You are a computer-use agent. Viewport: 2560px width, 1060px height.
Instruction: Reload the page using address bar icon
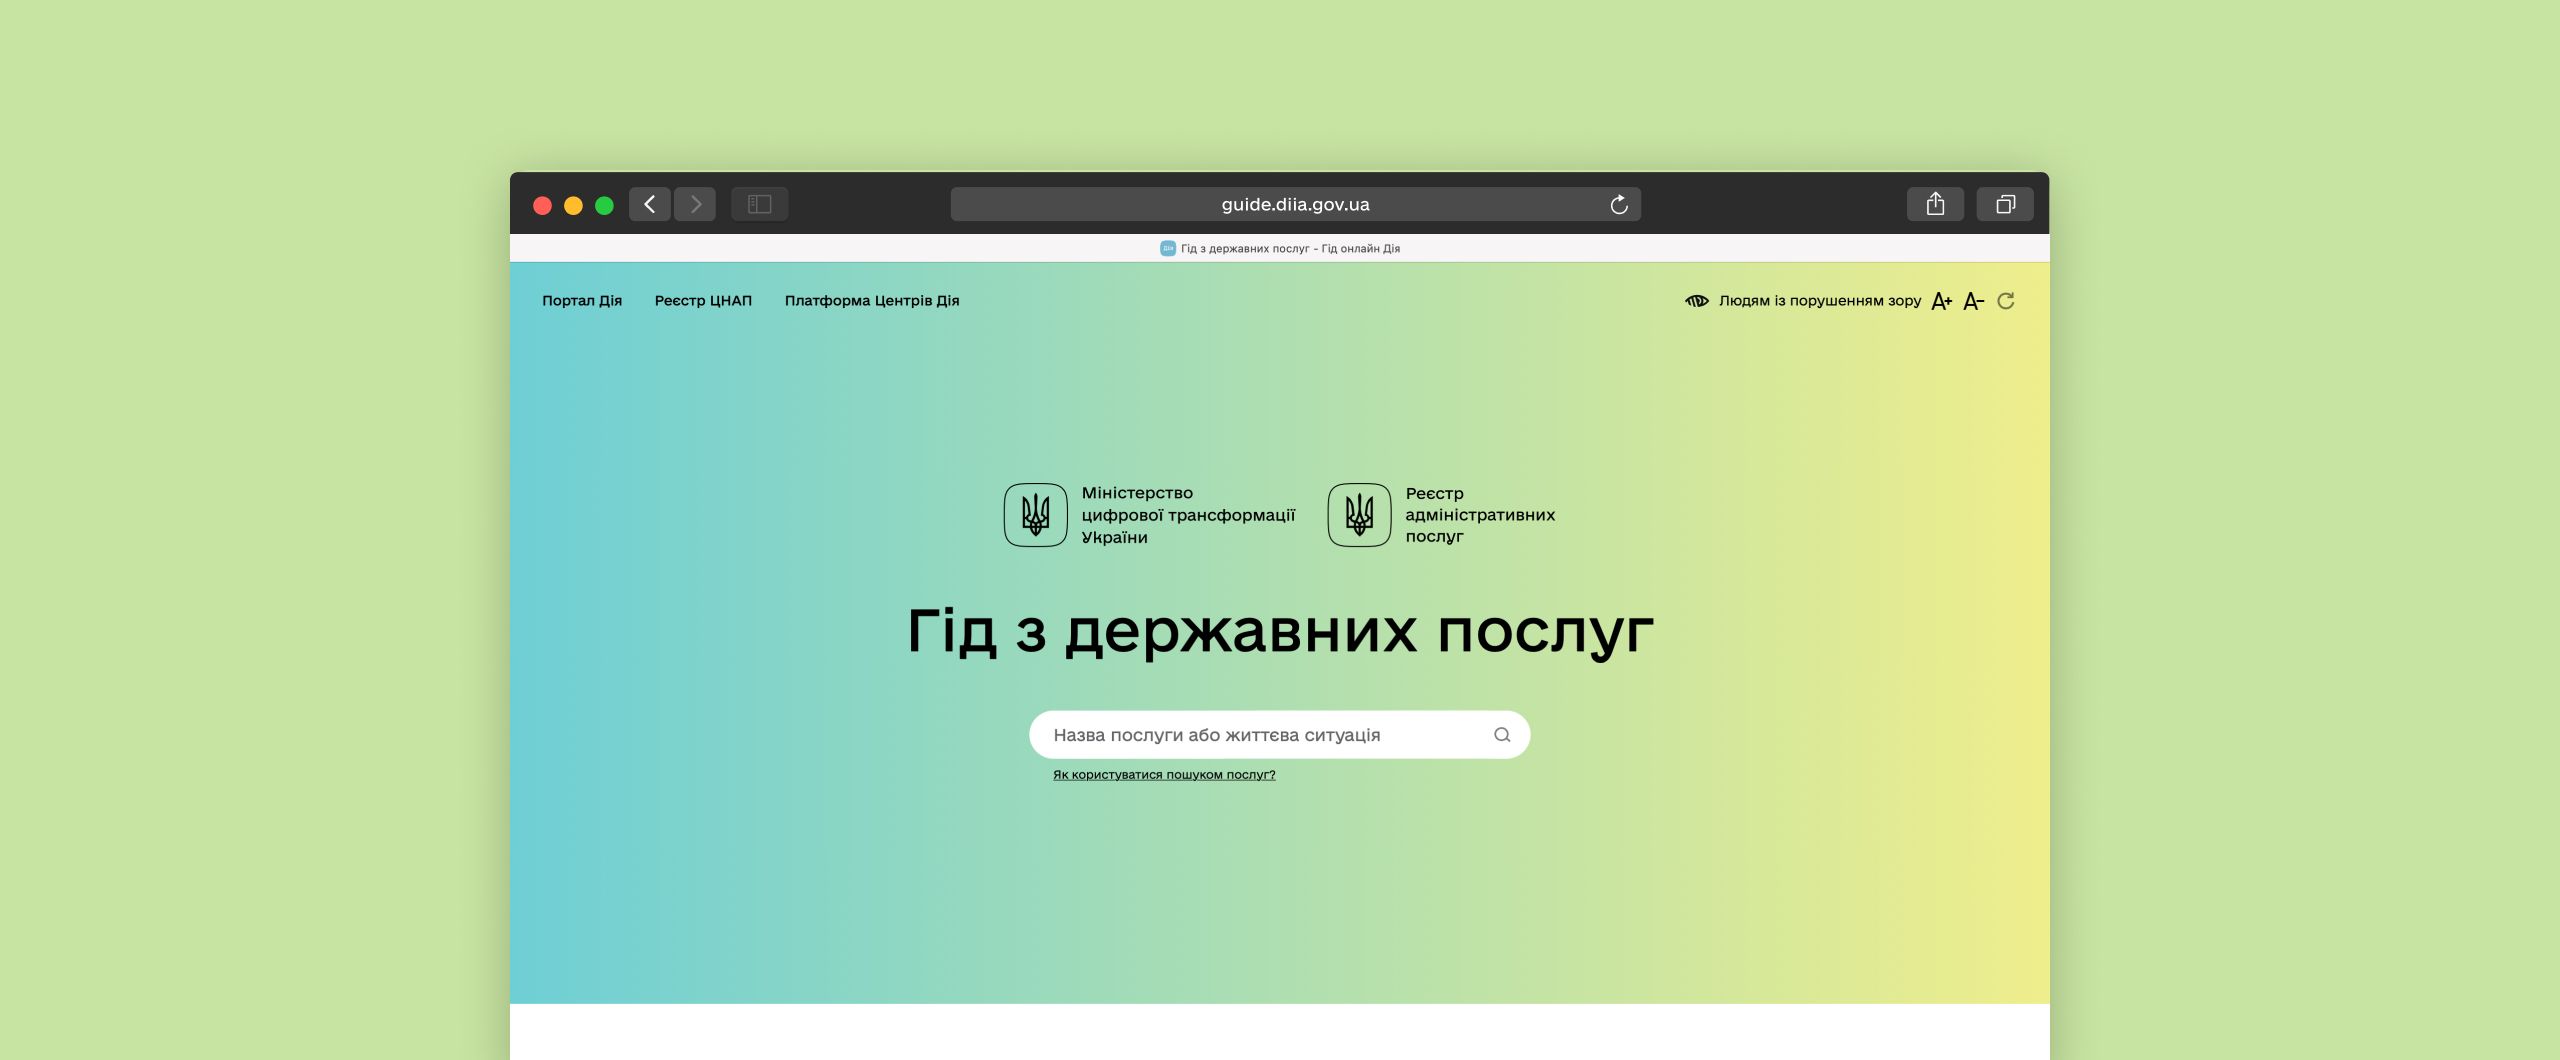click(x=1619, y=205)
